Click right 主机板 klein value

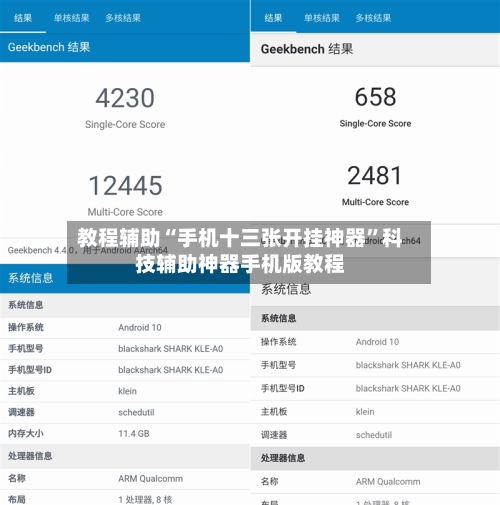[365, 412]
